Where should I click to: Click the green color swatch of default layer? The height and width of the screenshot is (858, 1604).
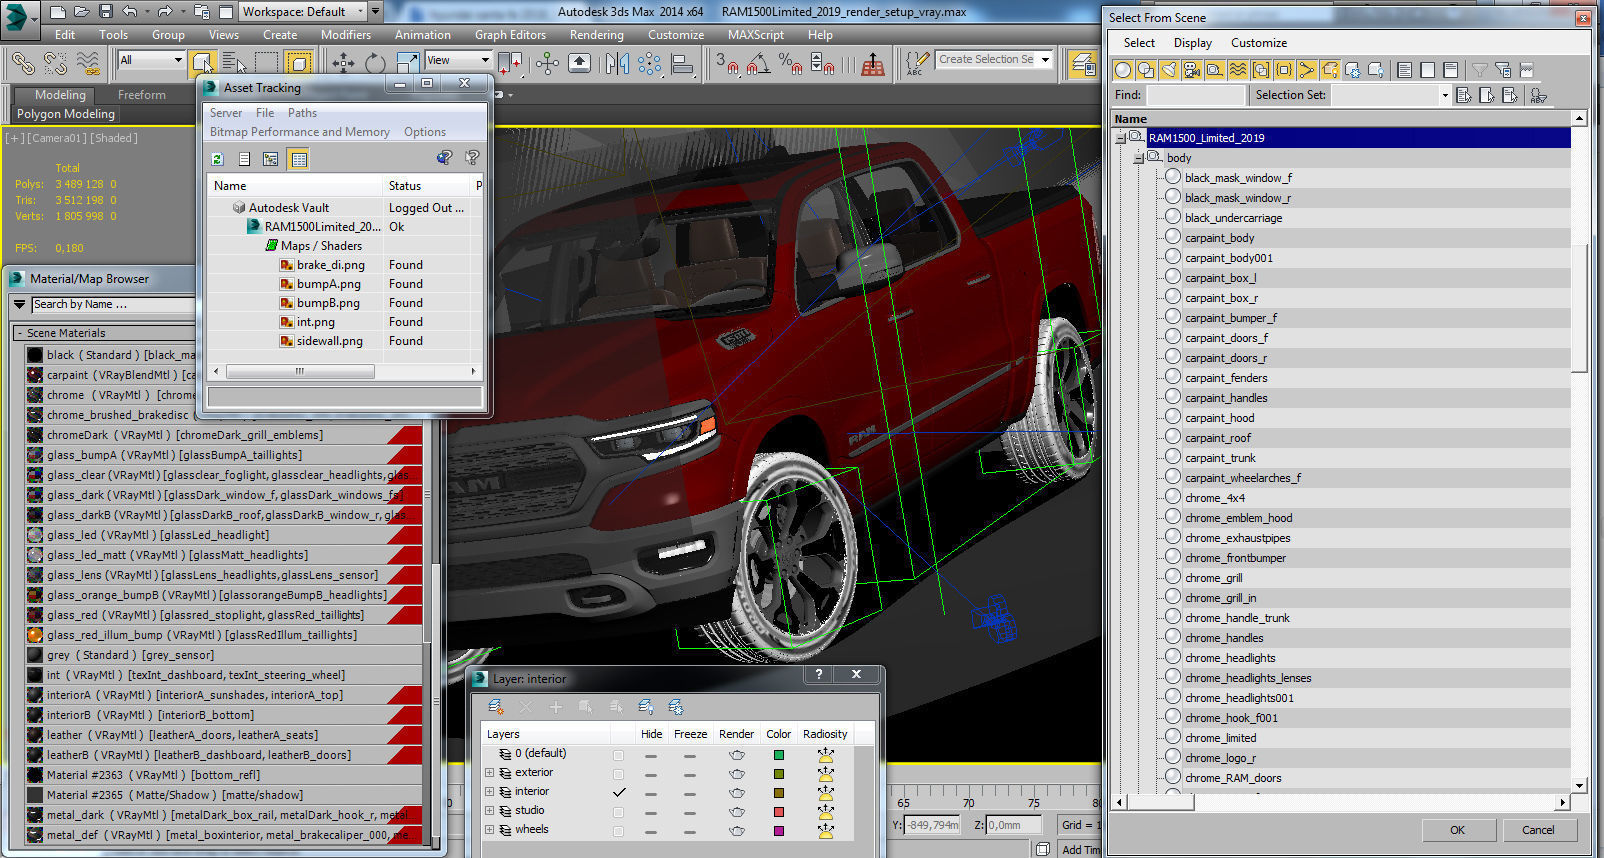coord(779,755)
